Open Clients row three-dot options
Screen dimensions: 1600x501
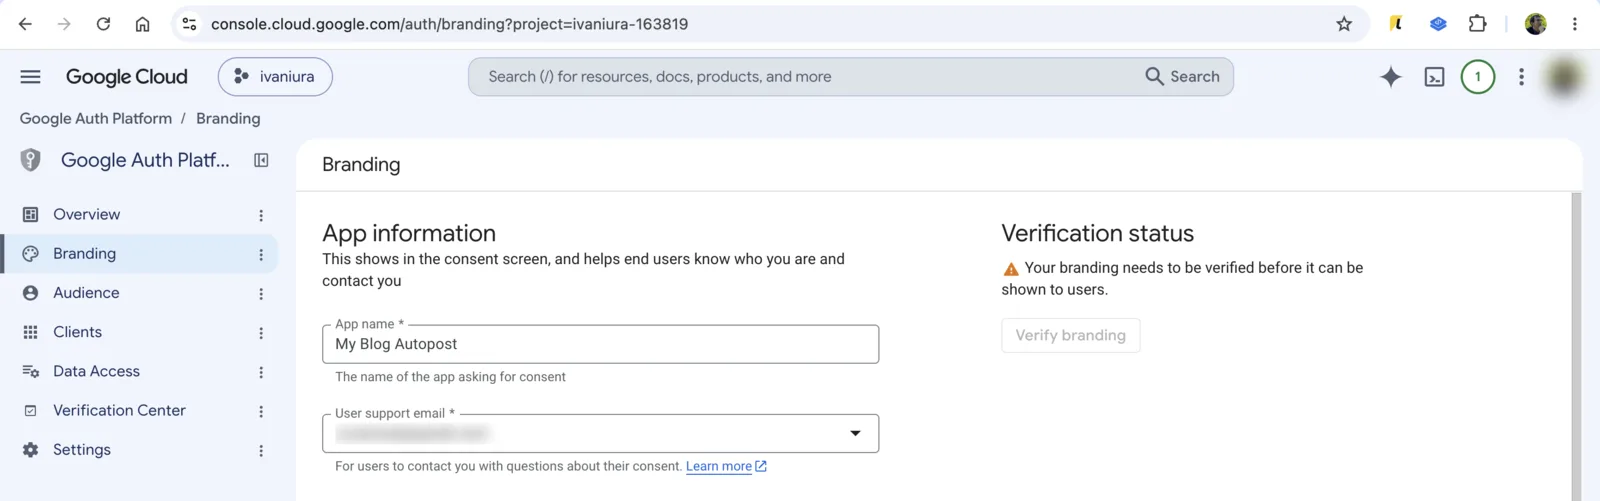click(x=261, y=333)
